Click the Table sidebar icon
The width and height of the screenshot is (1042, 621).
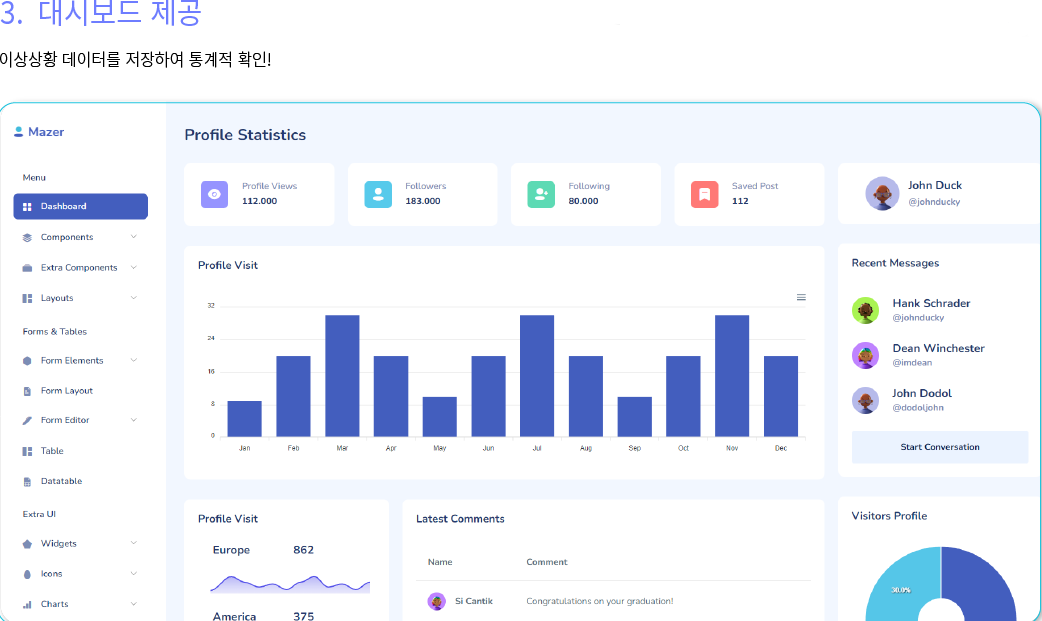pyautogui.click(x=27, y=451)
